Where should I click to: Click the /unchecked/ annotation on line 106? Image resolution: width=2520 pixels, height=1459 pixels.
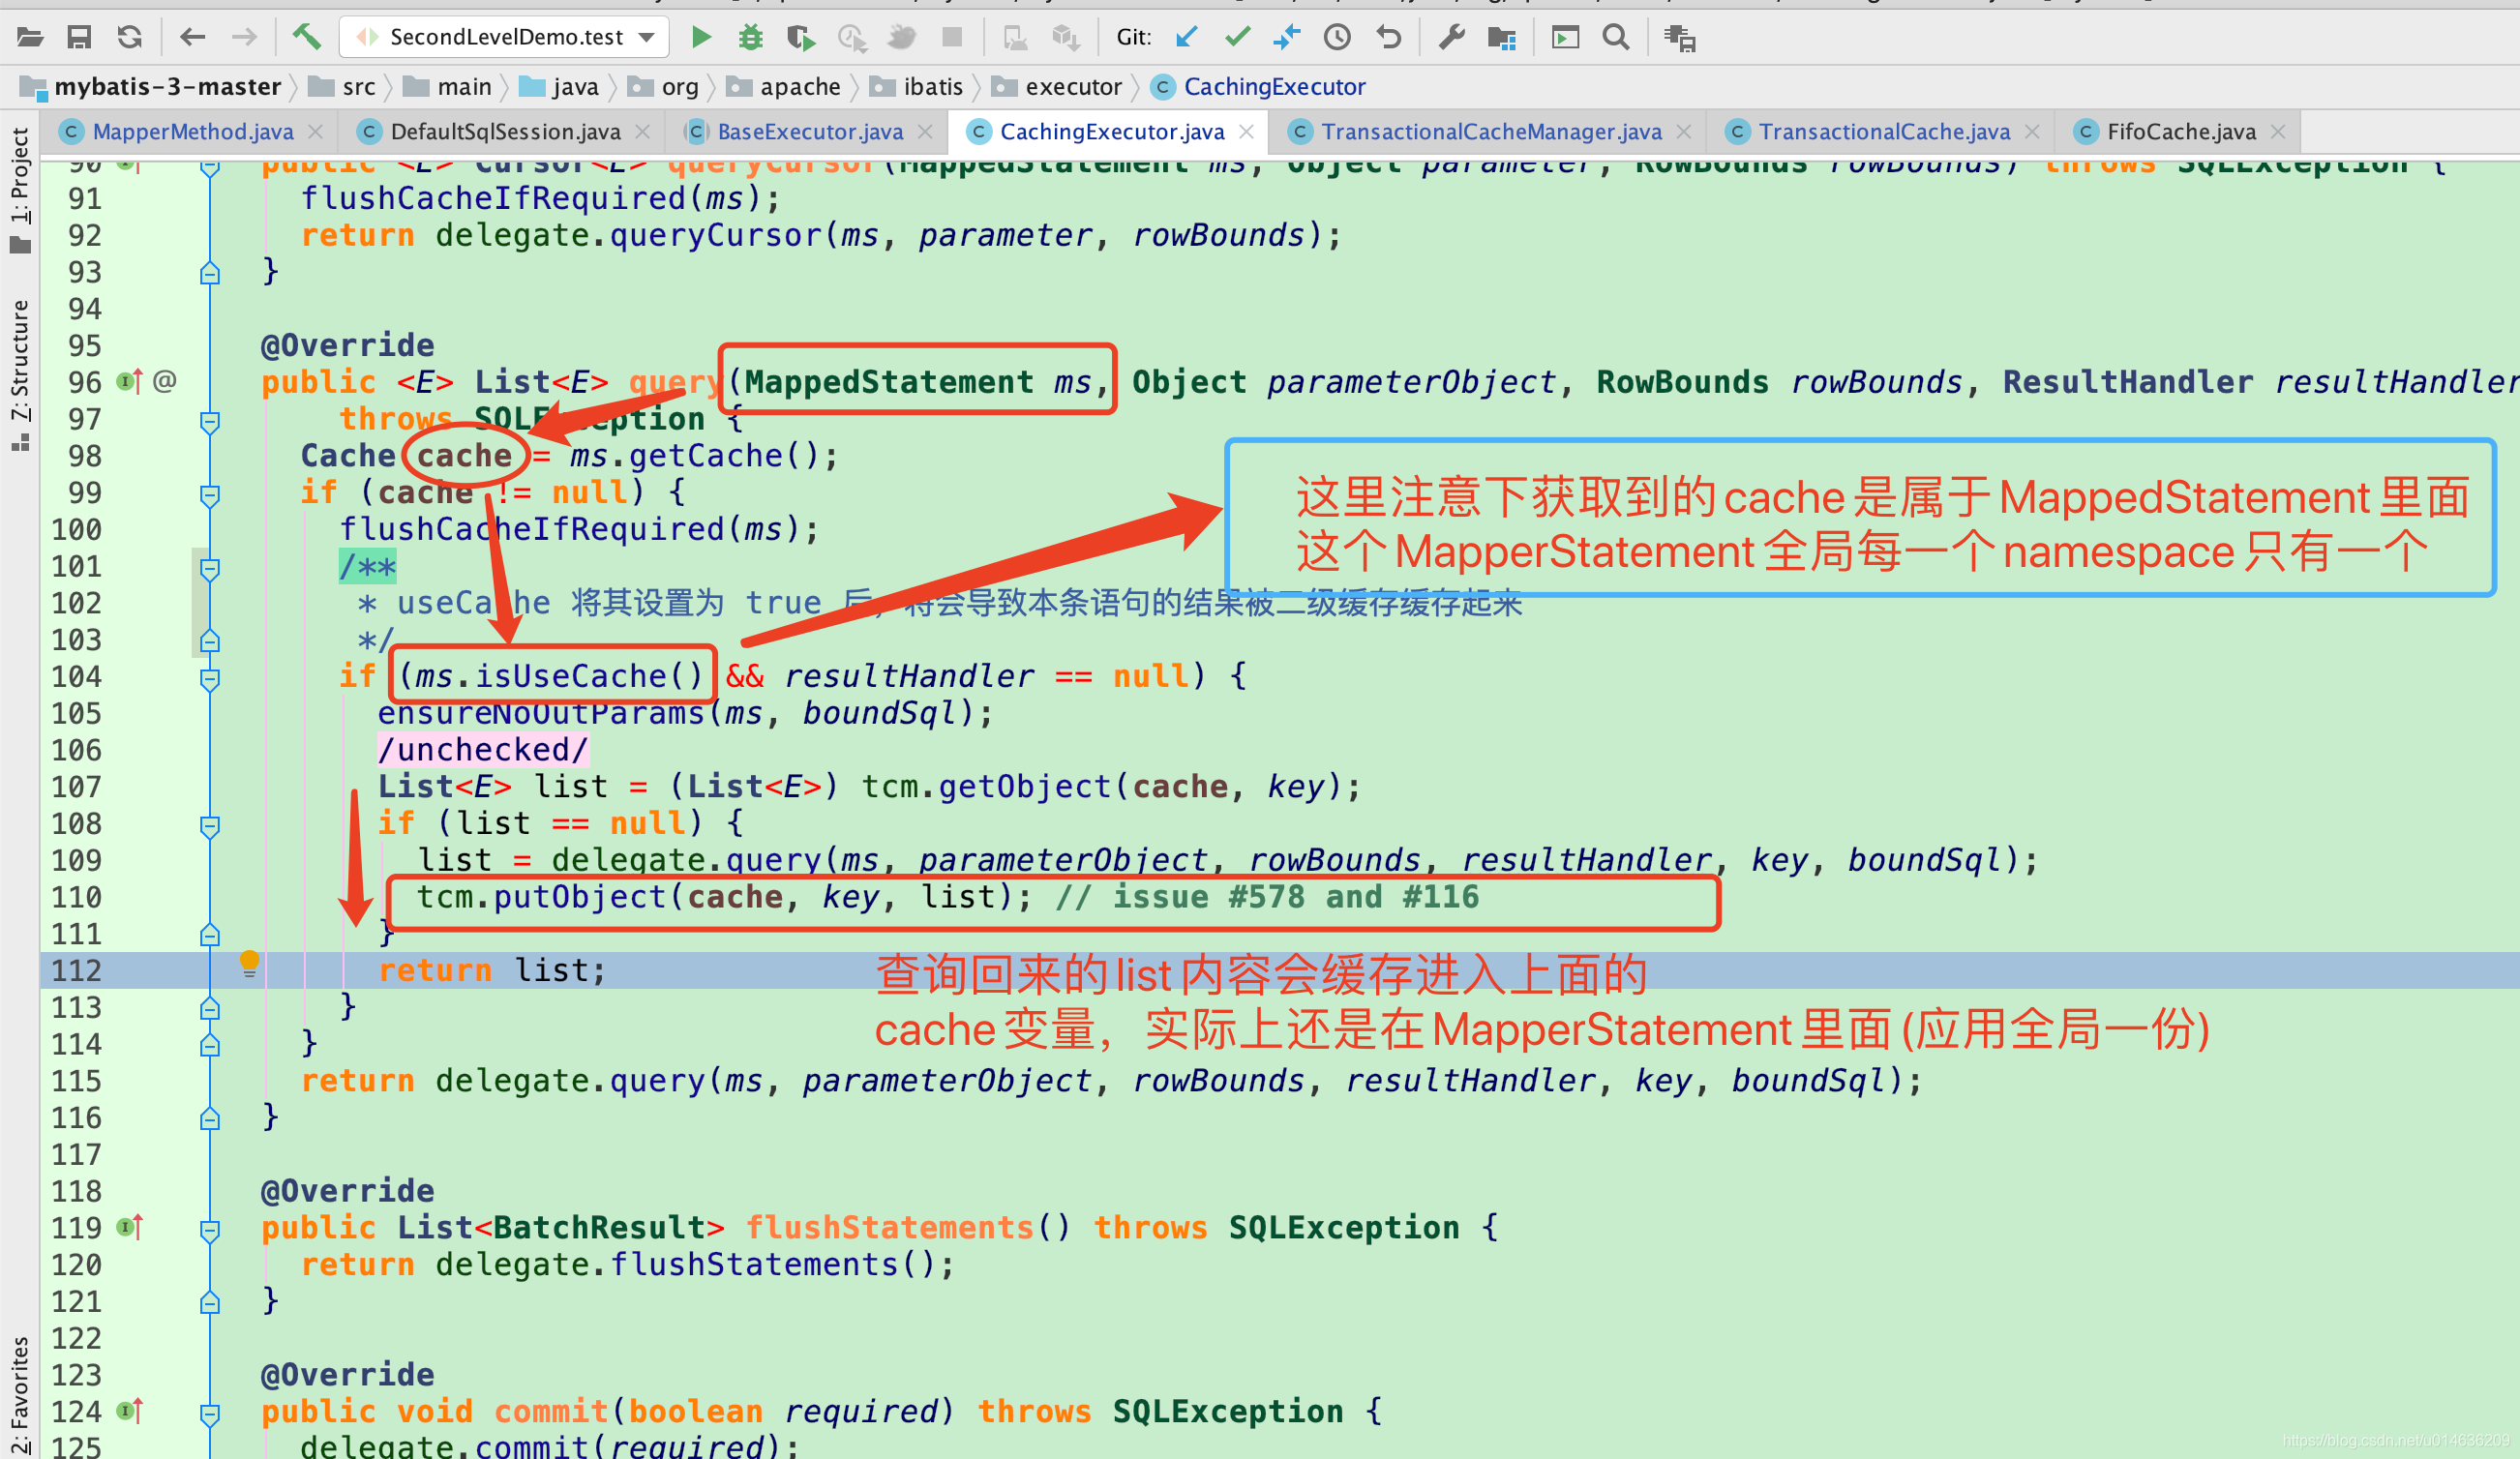[483, 750]
